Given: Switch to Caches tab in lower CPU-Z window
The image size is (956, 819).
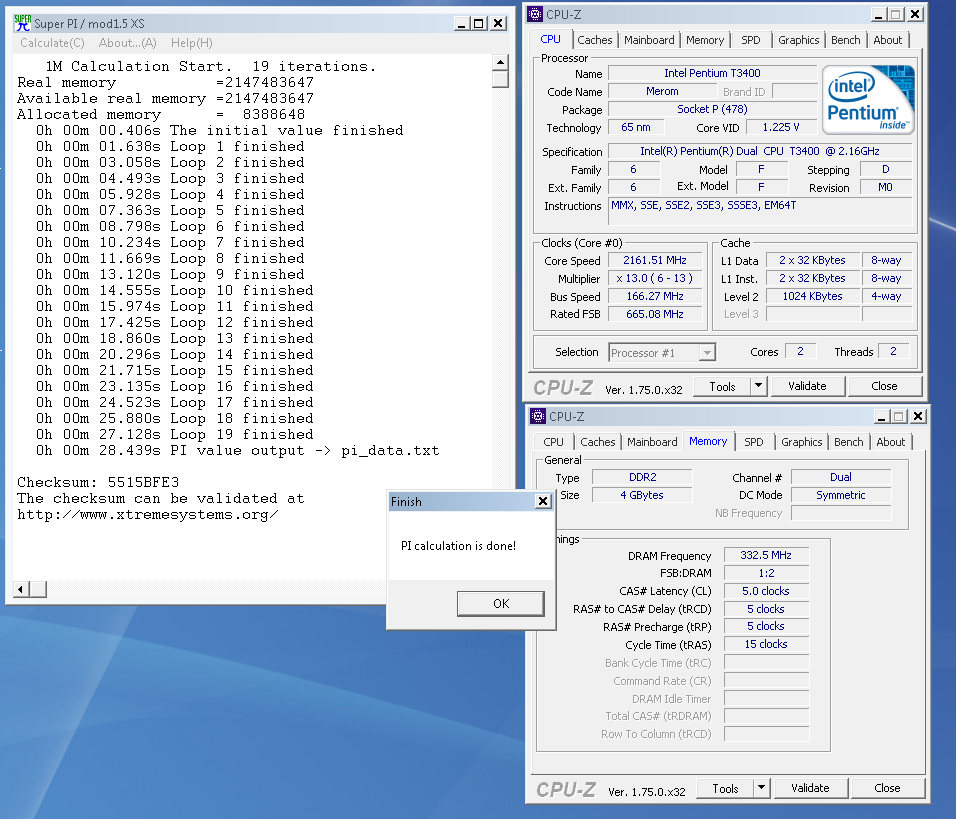Looking at the screenshot, I should coord(598,442).
